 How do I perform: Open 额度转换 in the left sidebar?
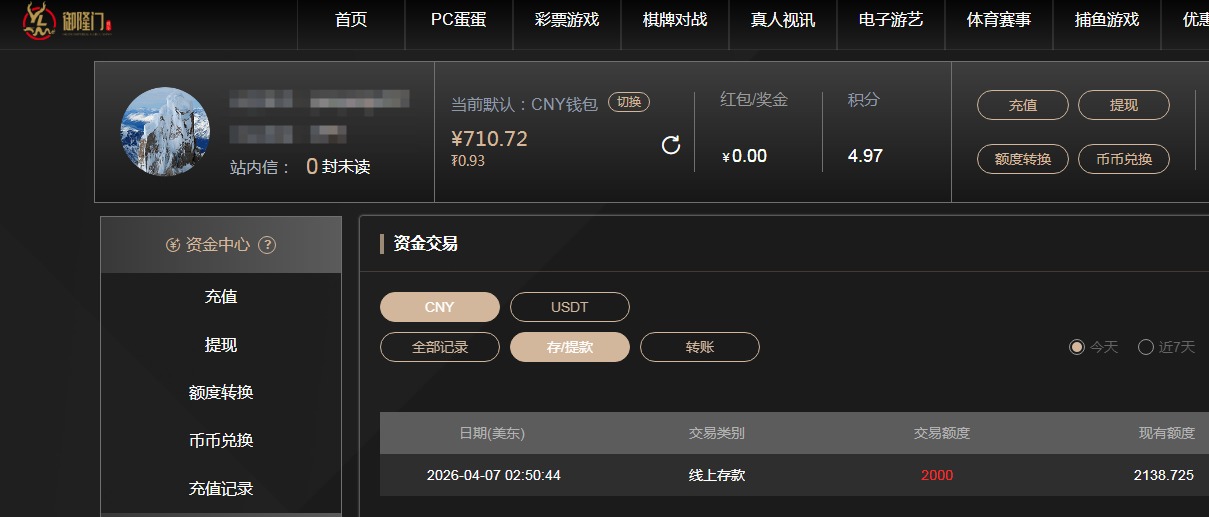pos(221,393)
